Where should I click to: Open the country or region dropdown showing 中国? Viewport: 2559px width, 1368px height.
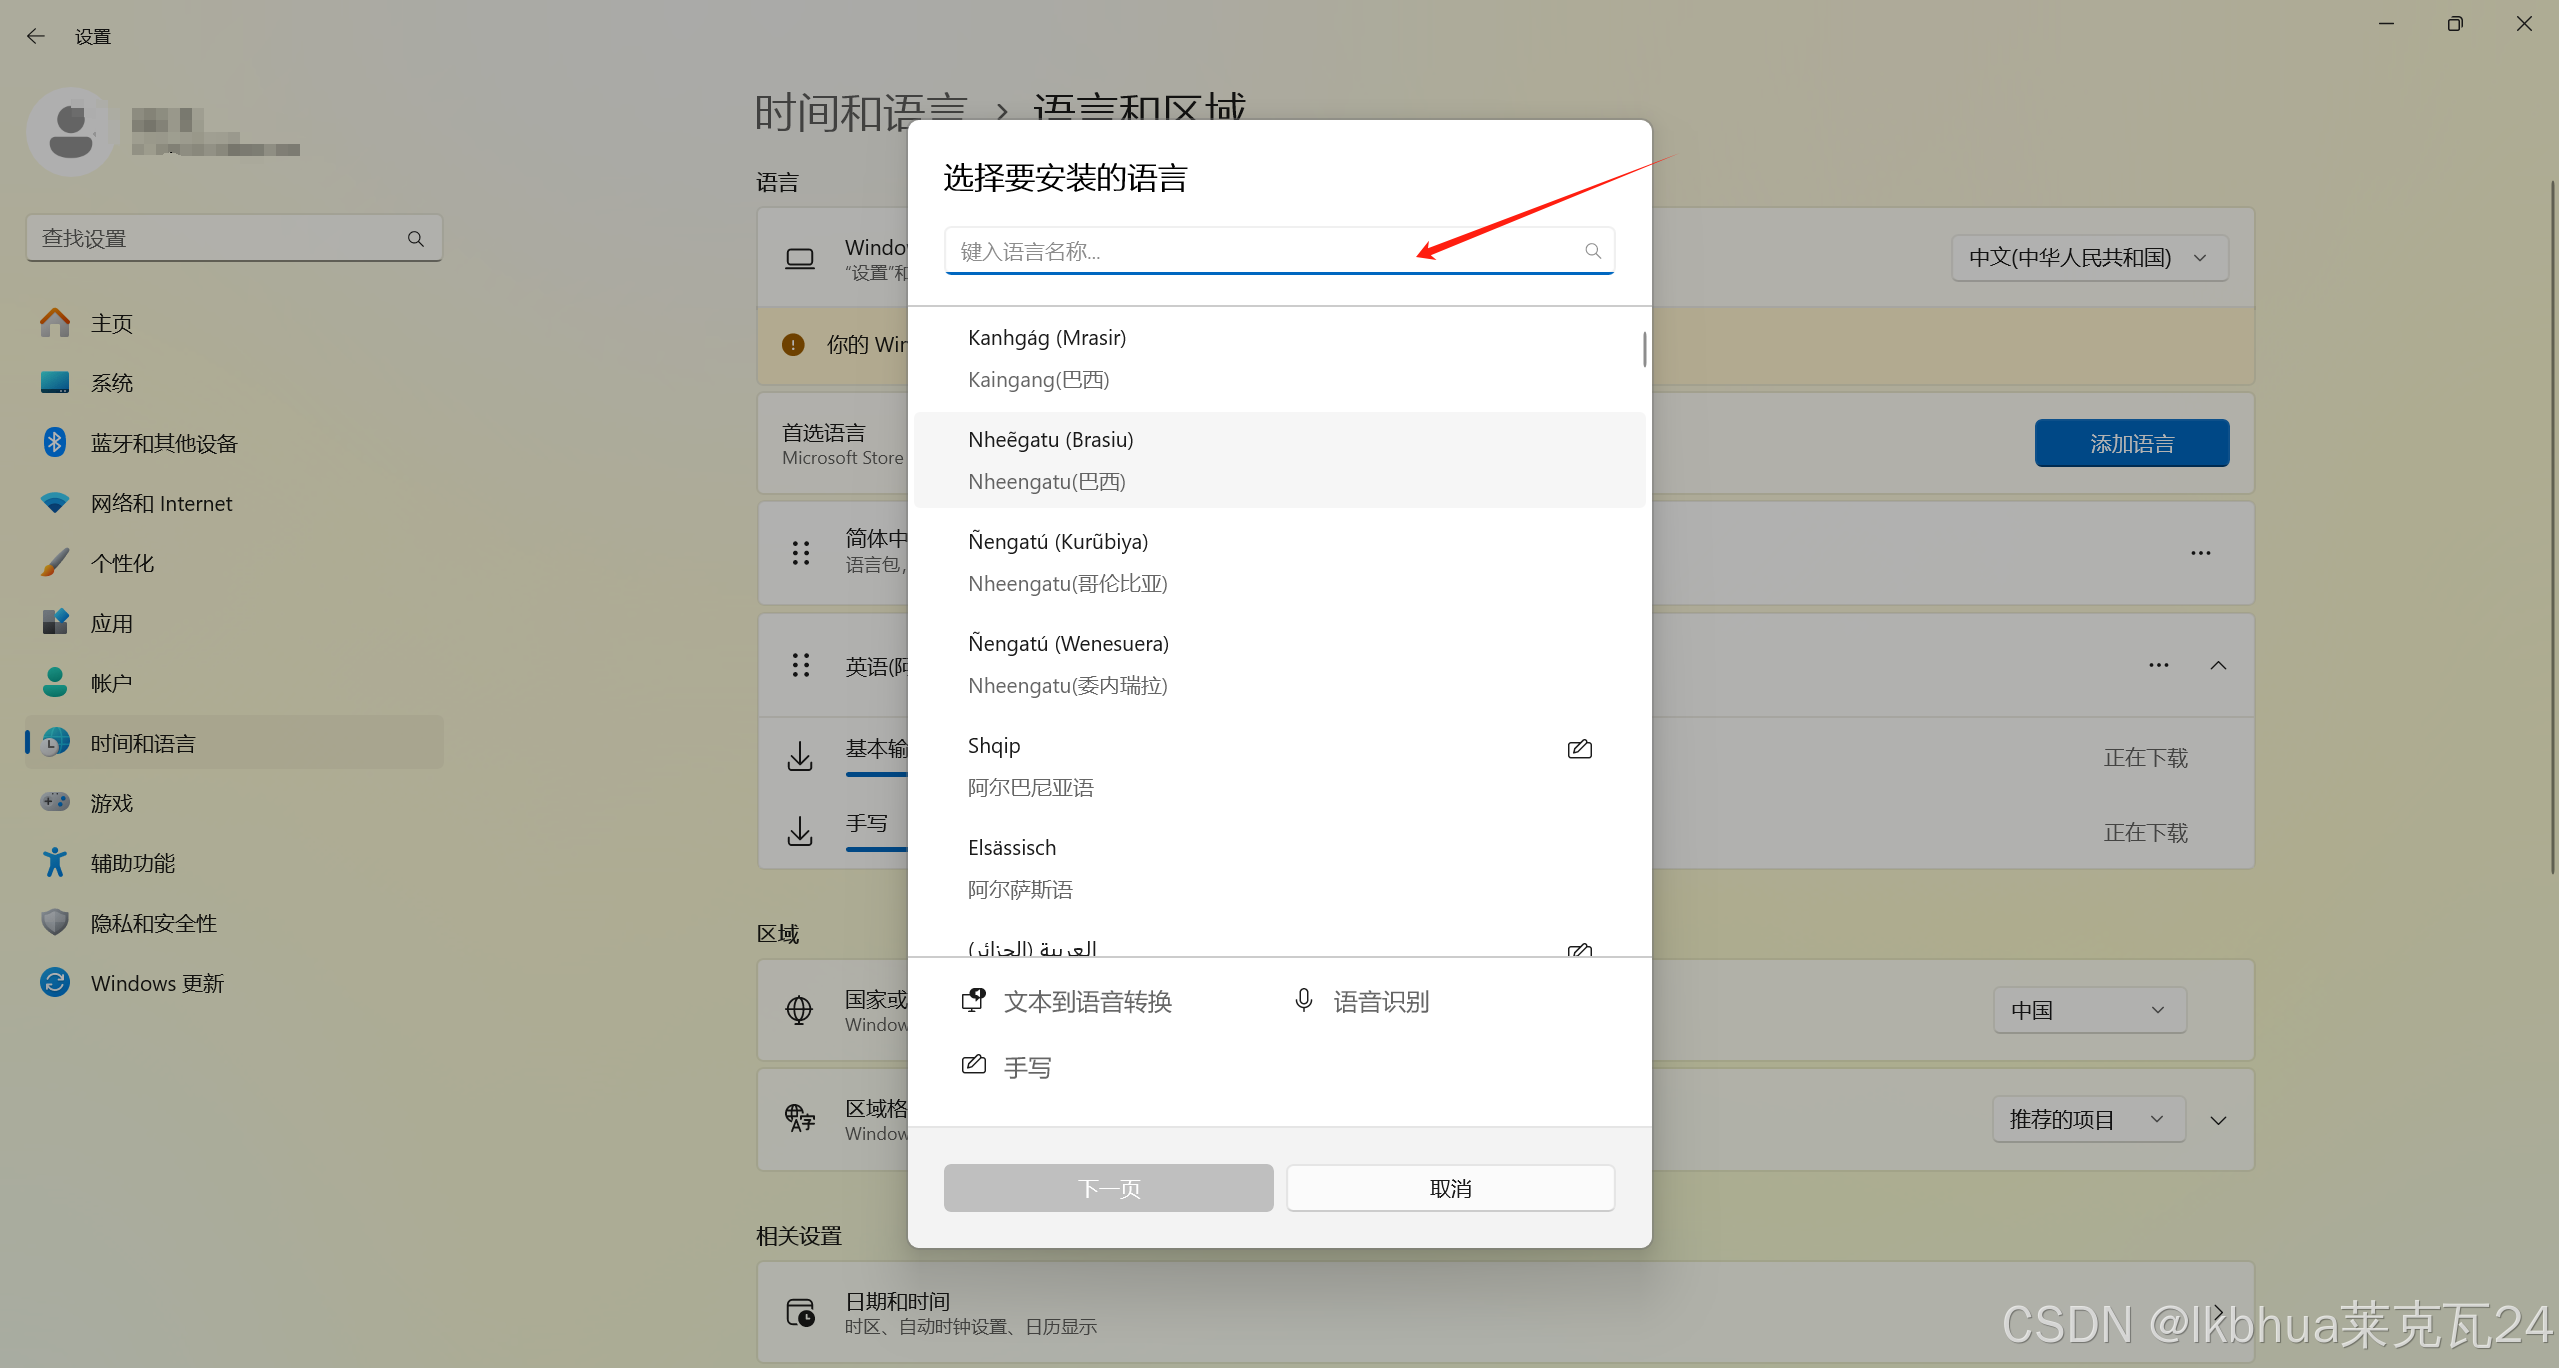tap(2089, 1010)
